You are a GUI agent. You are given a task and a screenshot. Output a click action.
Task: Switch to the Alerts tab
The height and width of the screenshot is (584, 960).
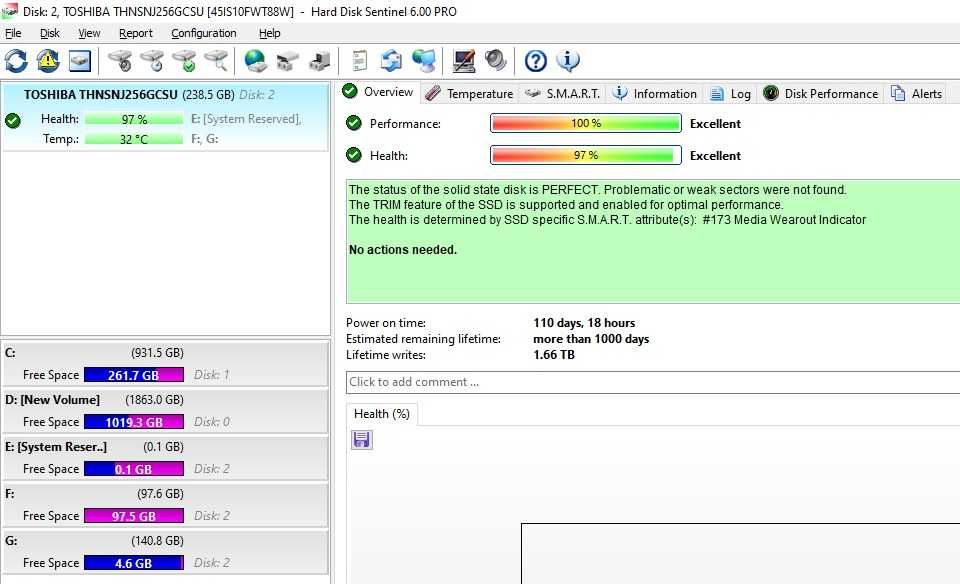pyautogui.click(x=917, y=93)
